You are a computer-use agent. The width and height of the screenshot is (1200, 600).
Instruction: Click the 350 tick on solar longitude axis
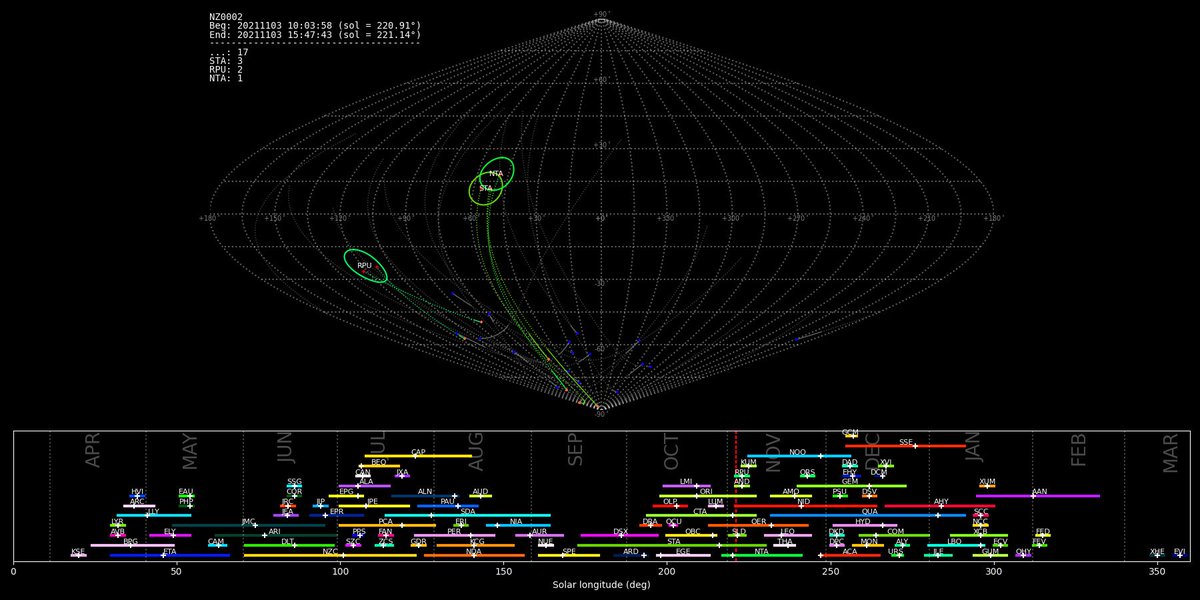[x=1157, y=571]
